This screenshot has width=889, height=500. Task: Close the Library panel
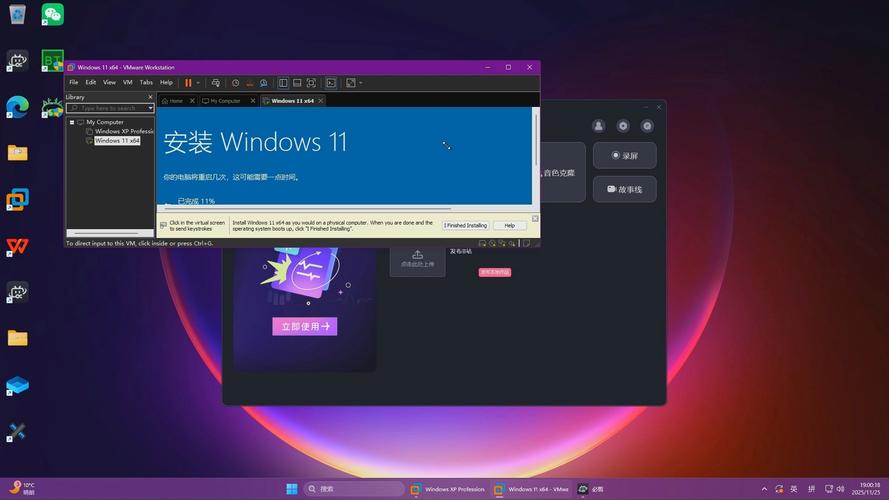pyautogui.click(x=150, y=97)
